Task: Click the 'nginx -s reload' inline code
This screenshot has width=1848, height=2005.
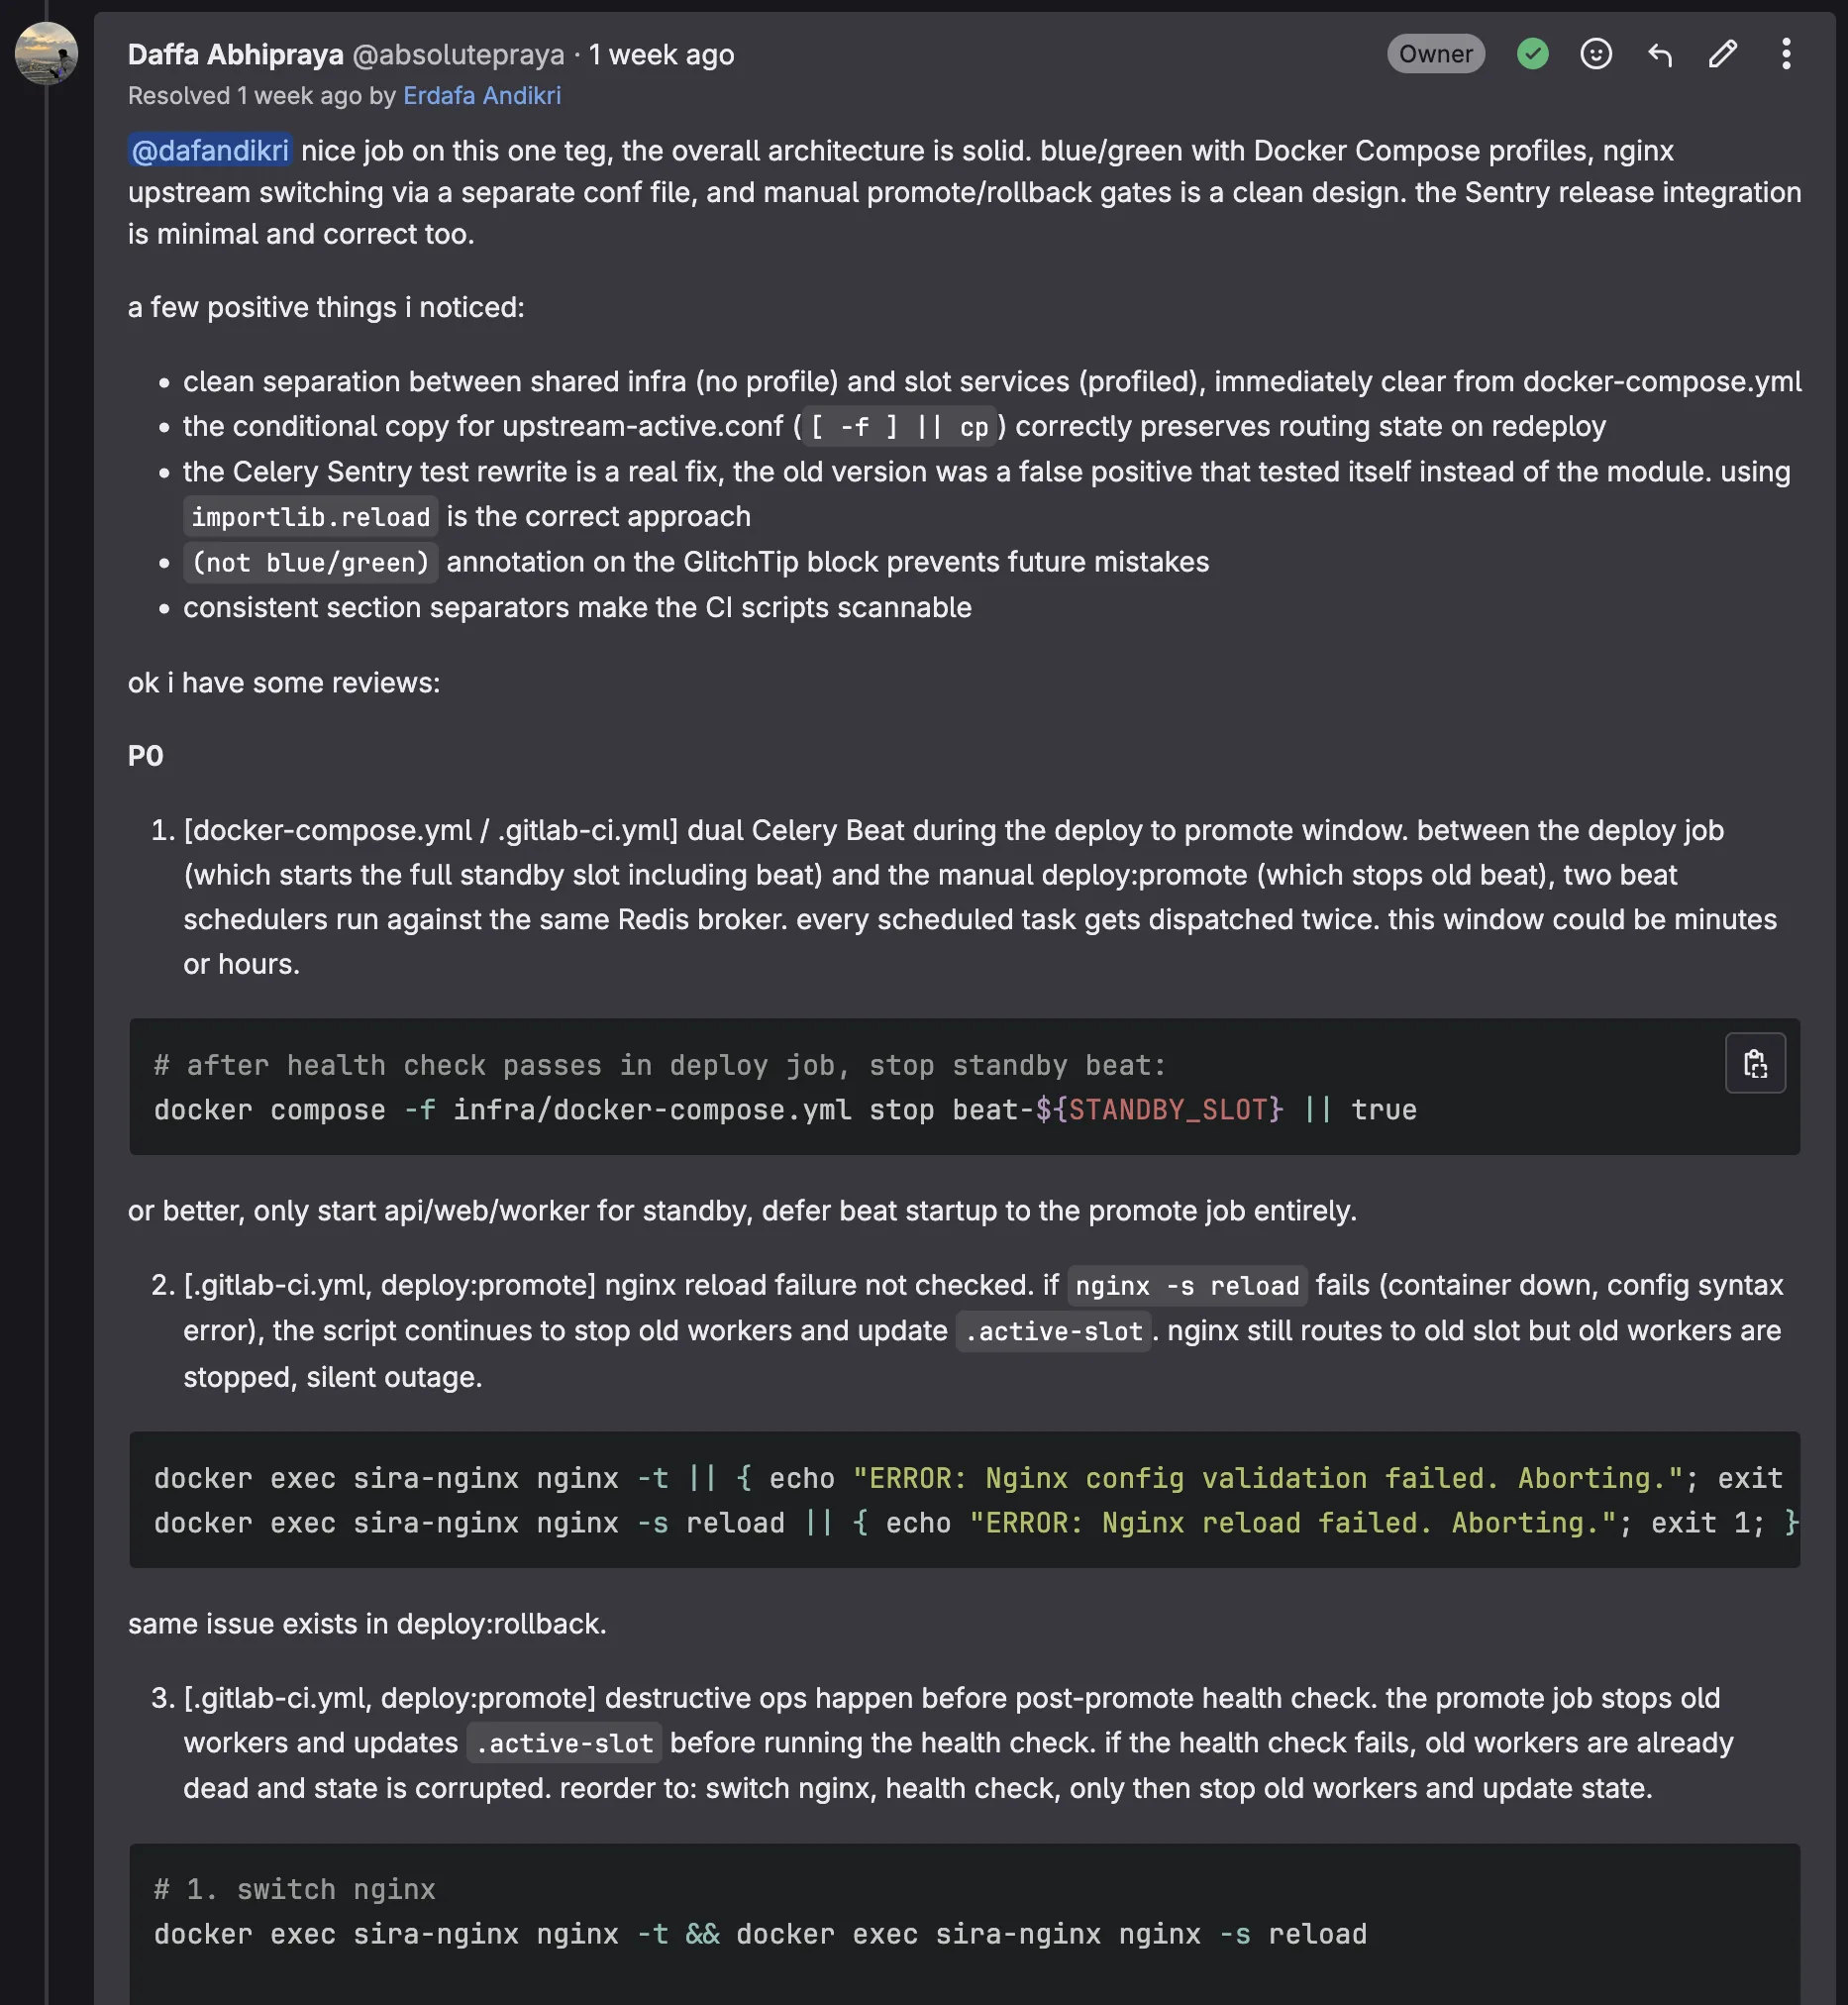Action: (1186, 1286)
